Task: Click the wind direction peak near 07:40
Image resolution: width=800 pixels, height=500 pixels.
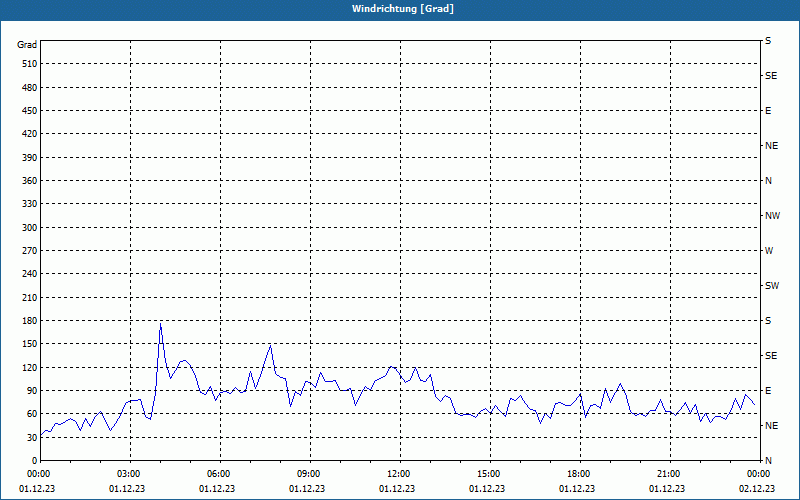Action: click(x=270, y=346)
